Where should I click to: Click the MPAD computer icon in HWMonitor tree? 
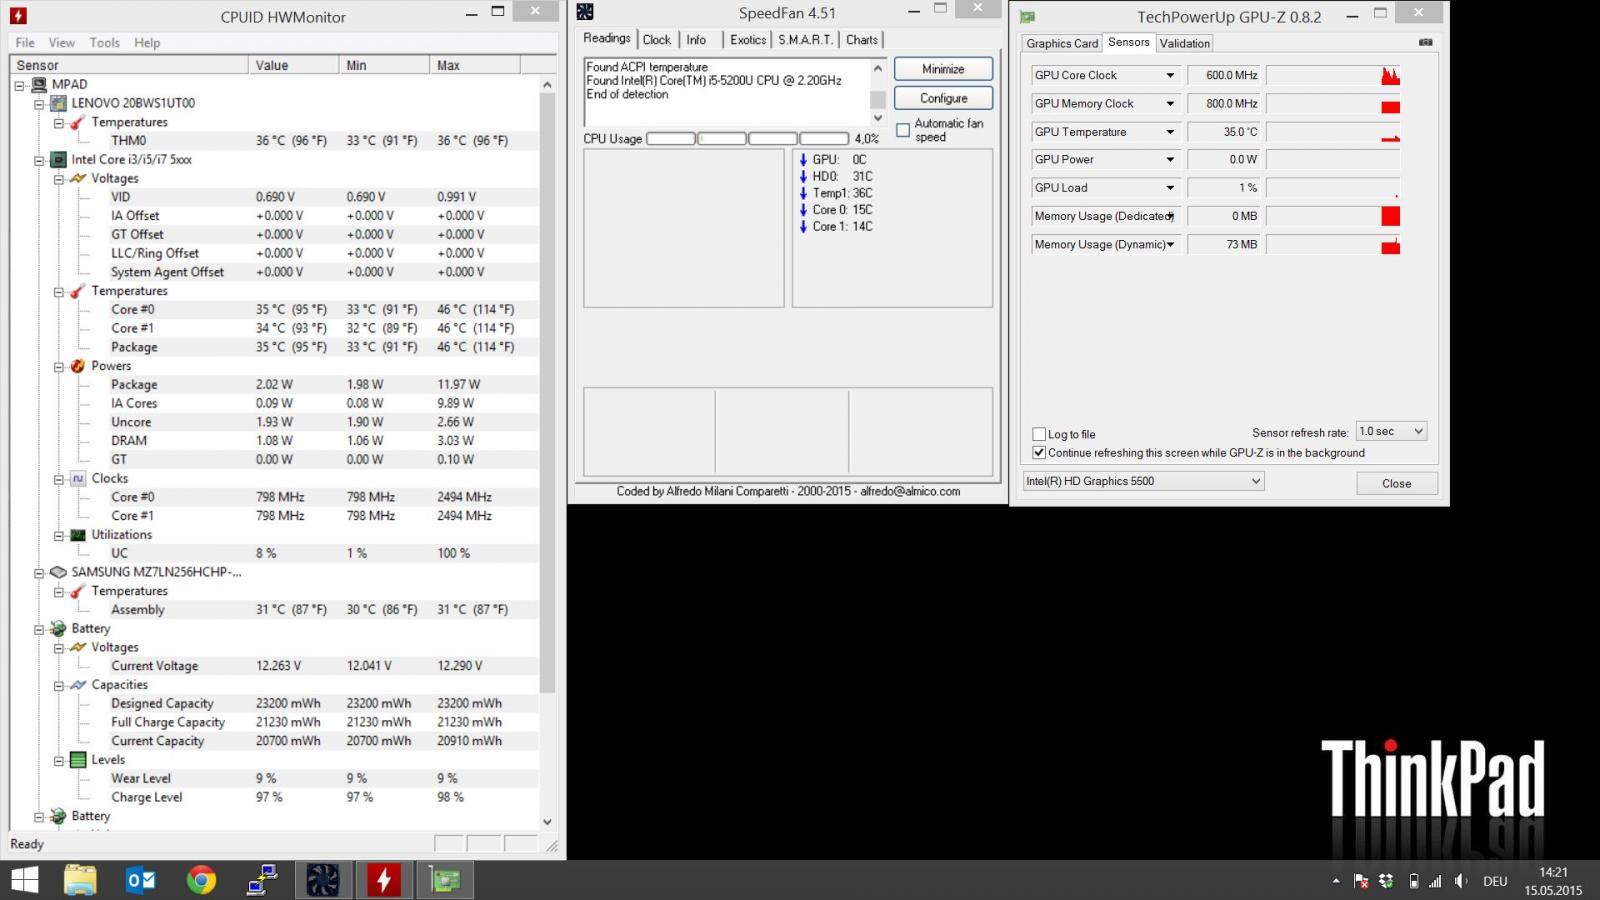39,84
